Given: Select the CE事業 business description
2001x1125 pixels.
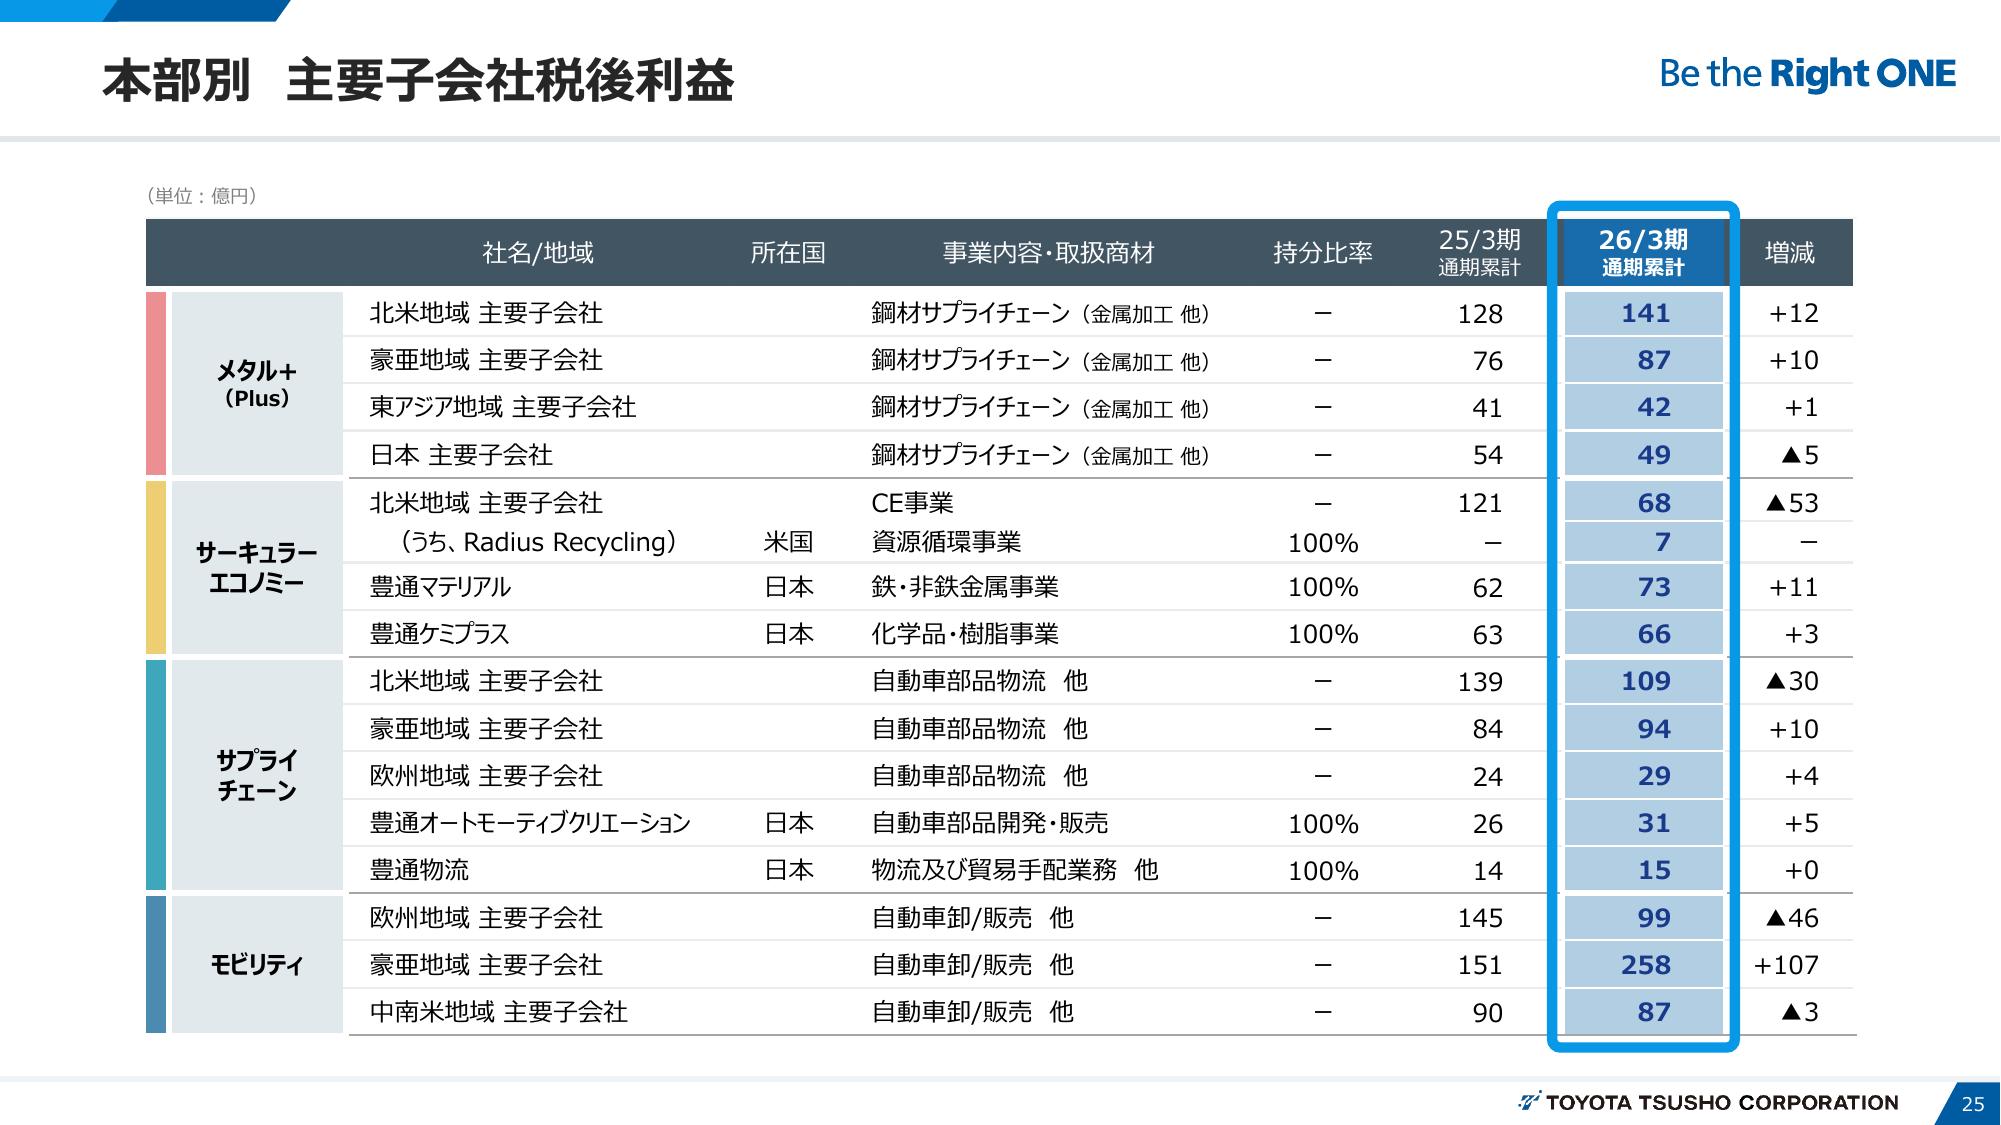Looking at the screenshot, I should click(x=912, y=503).
